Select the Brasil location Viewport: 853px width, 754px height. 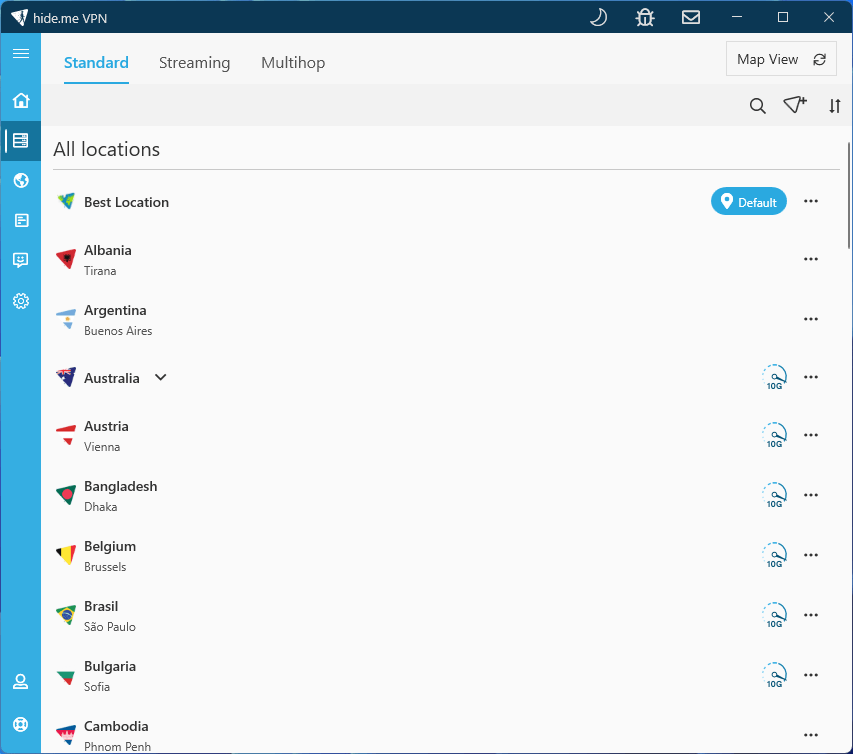pyautogui.click(x=446, y=615)
